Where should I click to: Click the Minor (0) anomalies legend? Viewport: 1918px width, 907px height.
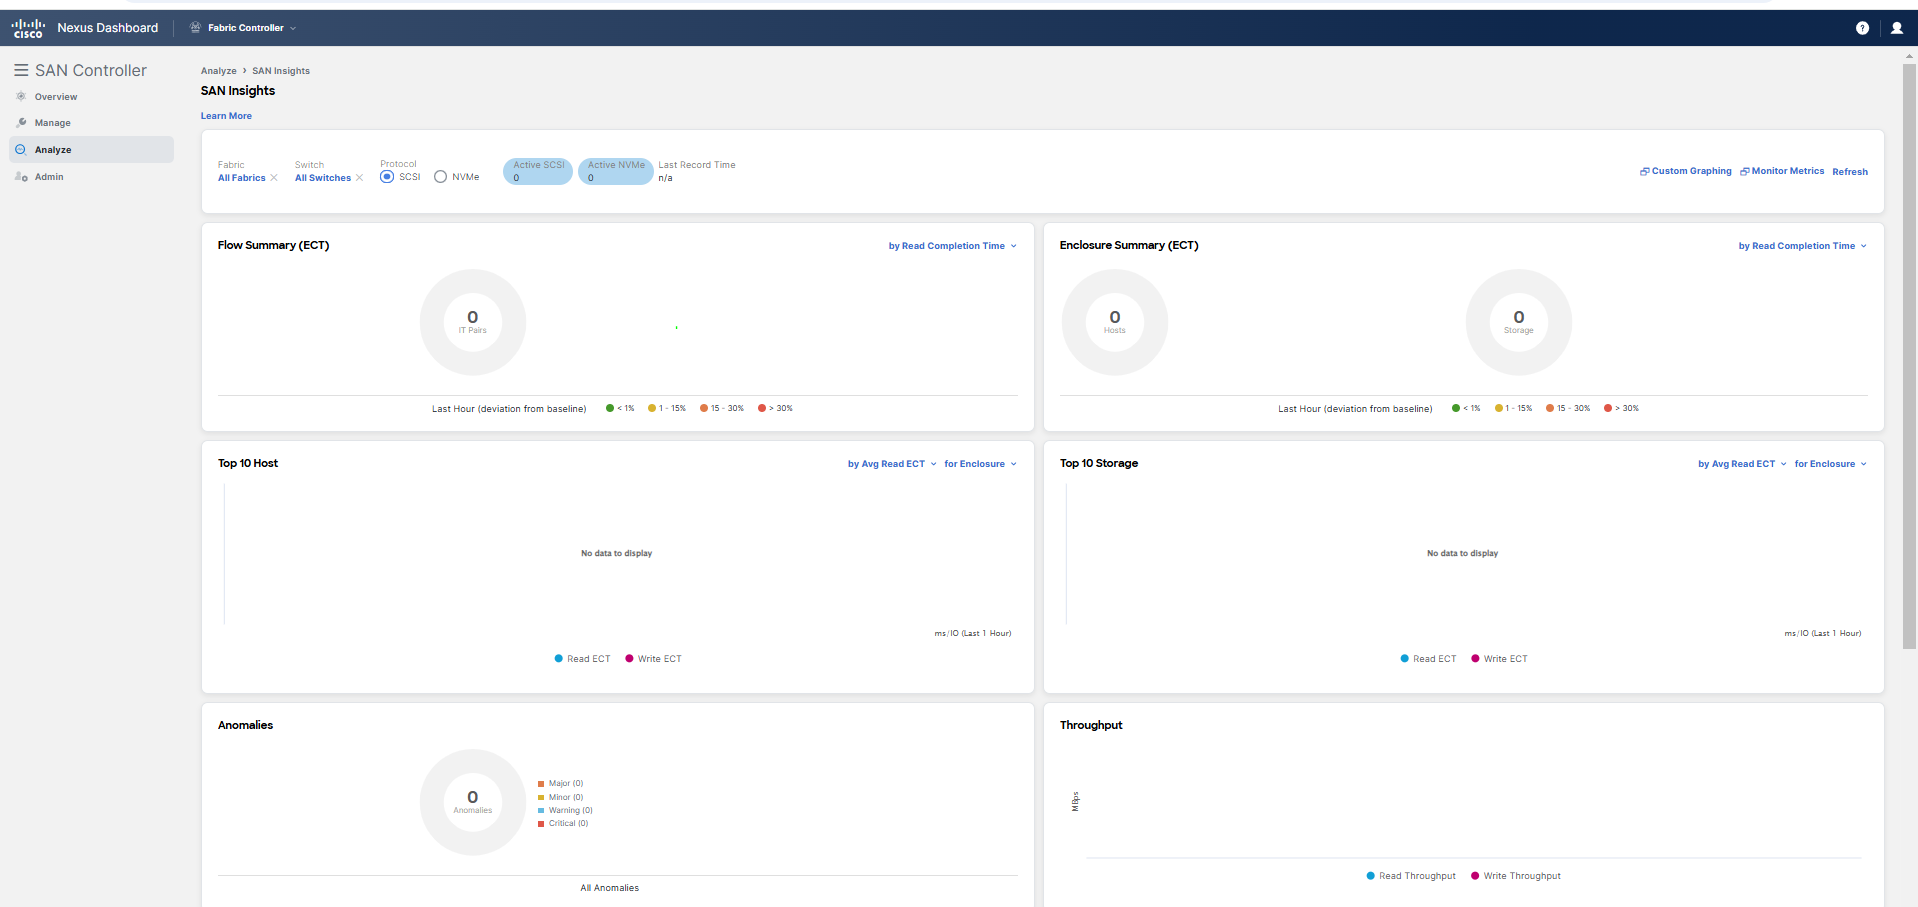coord(560,797)
